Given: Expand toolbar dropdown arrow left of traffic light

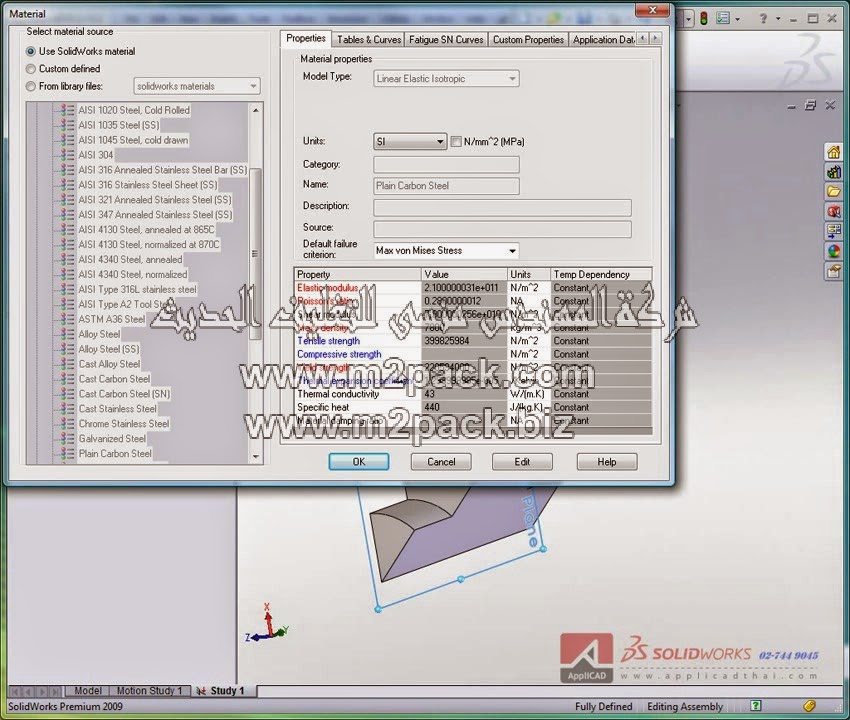Looking at the screenshot, I should pyautogui.click(x=688, y=19).
